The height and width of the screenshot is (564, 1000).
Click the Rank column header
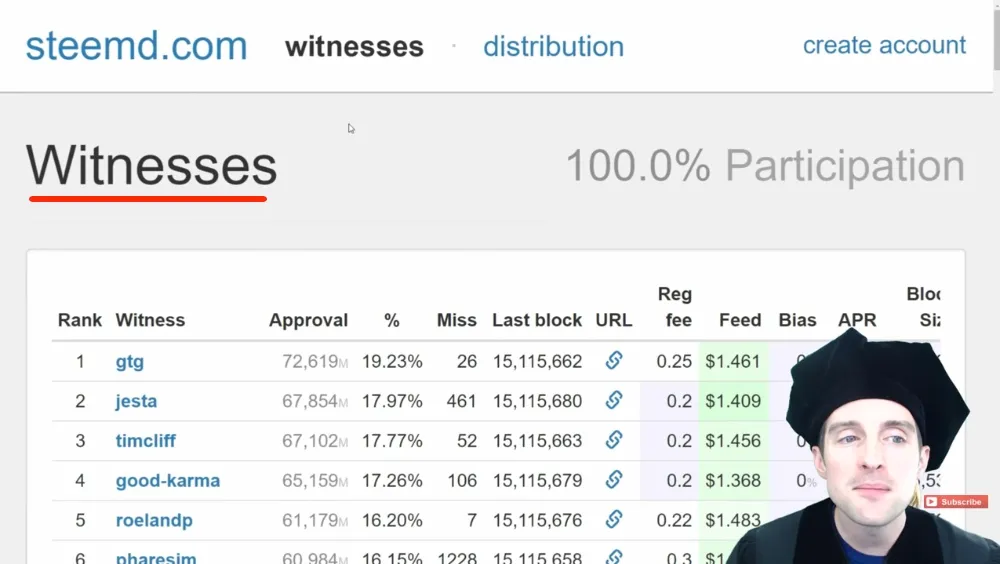coord(80,320)
